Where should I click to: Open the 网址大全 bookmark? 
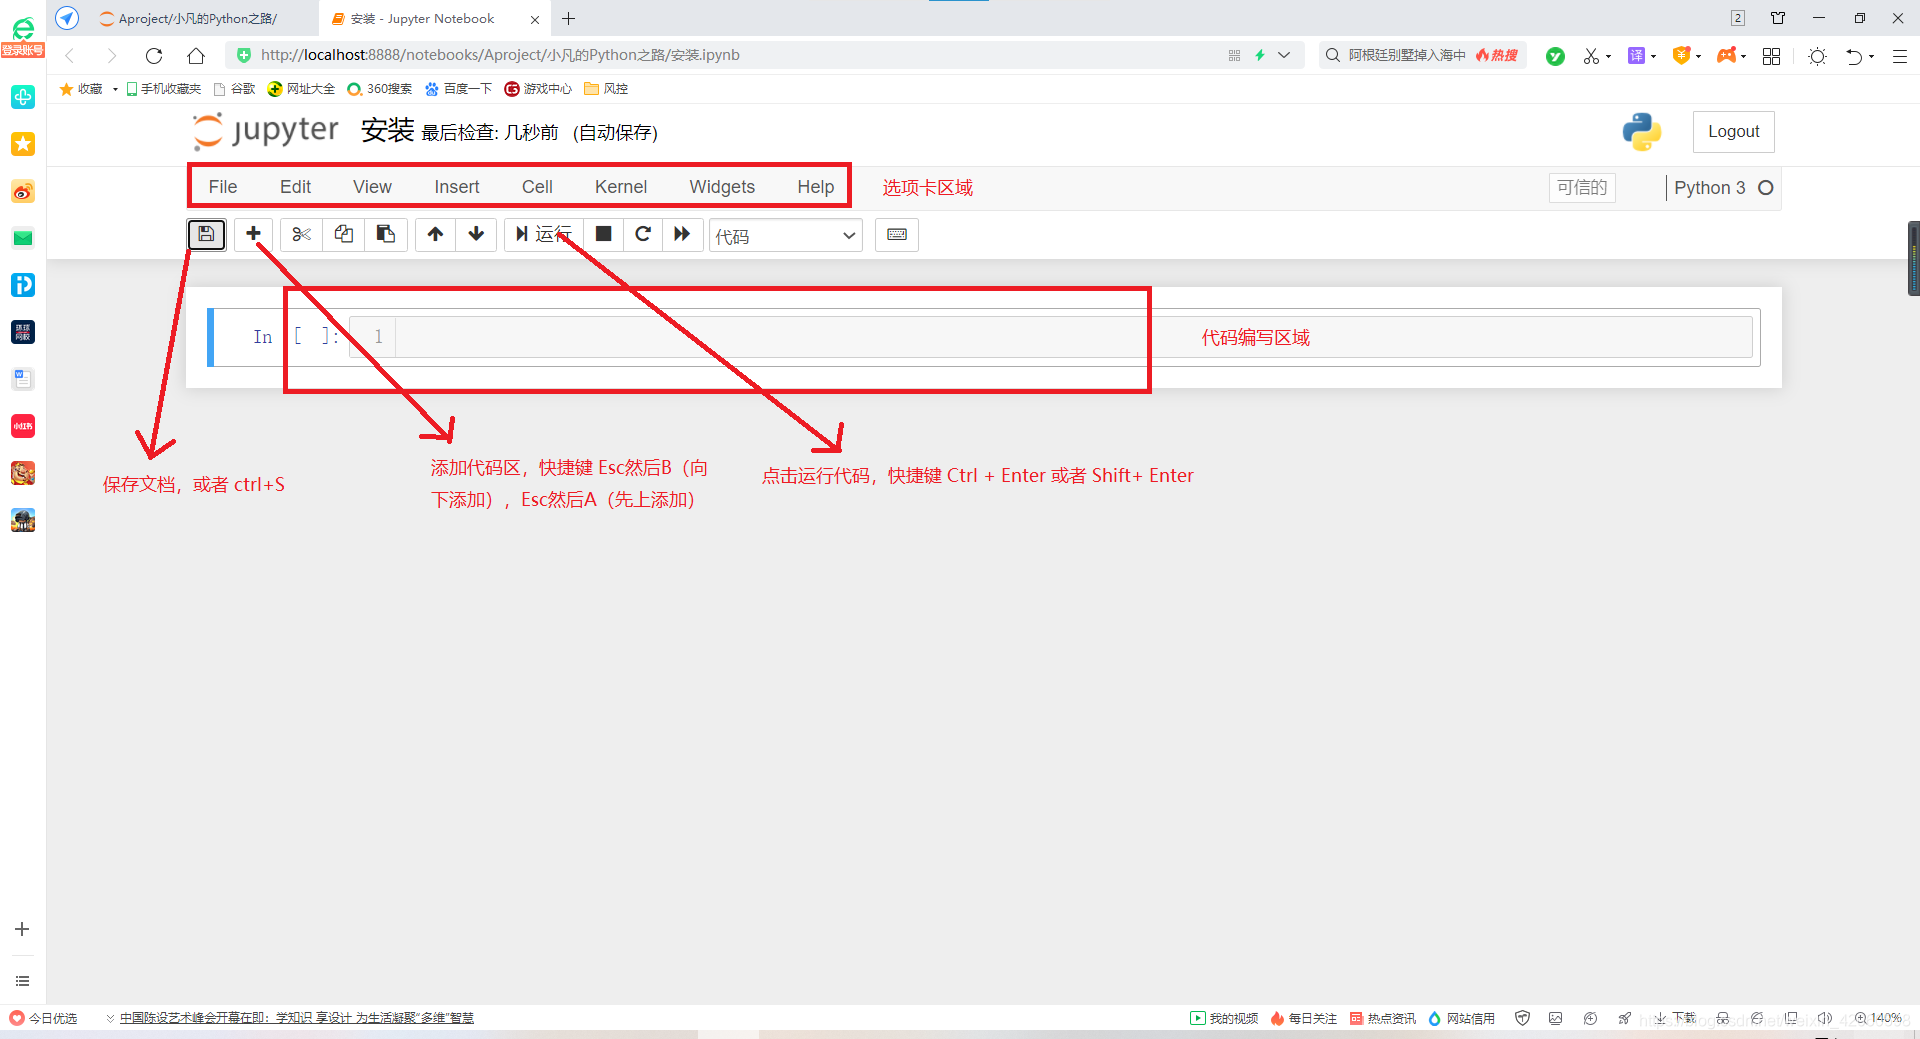(302, 89)
